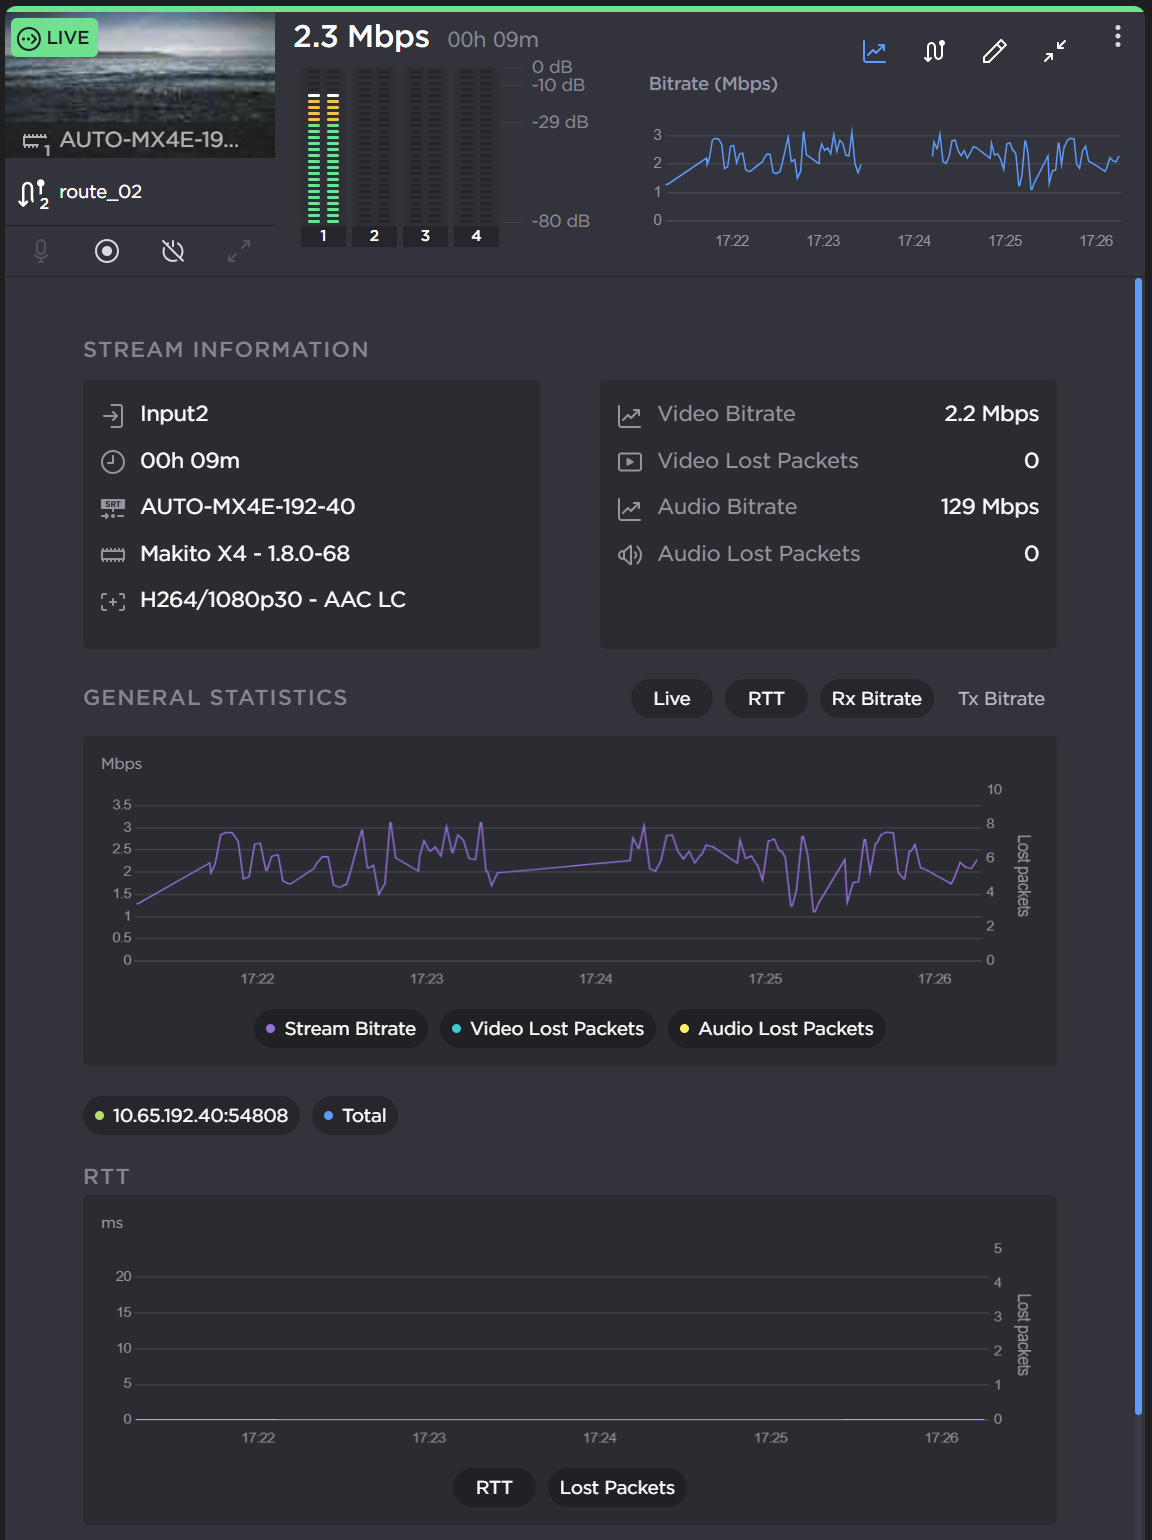Select audio channel 2 meter
The image size is (1152, 1540).
coord(374,236)
